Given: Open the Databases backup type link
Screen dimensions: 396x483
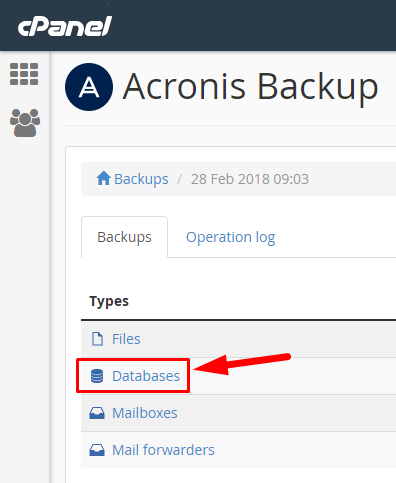Looking at the screenshot, I should coord(146,376).
